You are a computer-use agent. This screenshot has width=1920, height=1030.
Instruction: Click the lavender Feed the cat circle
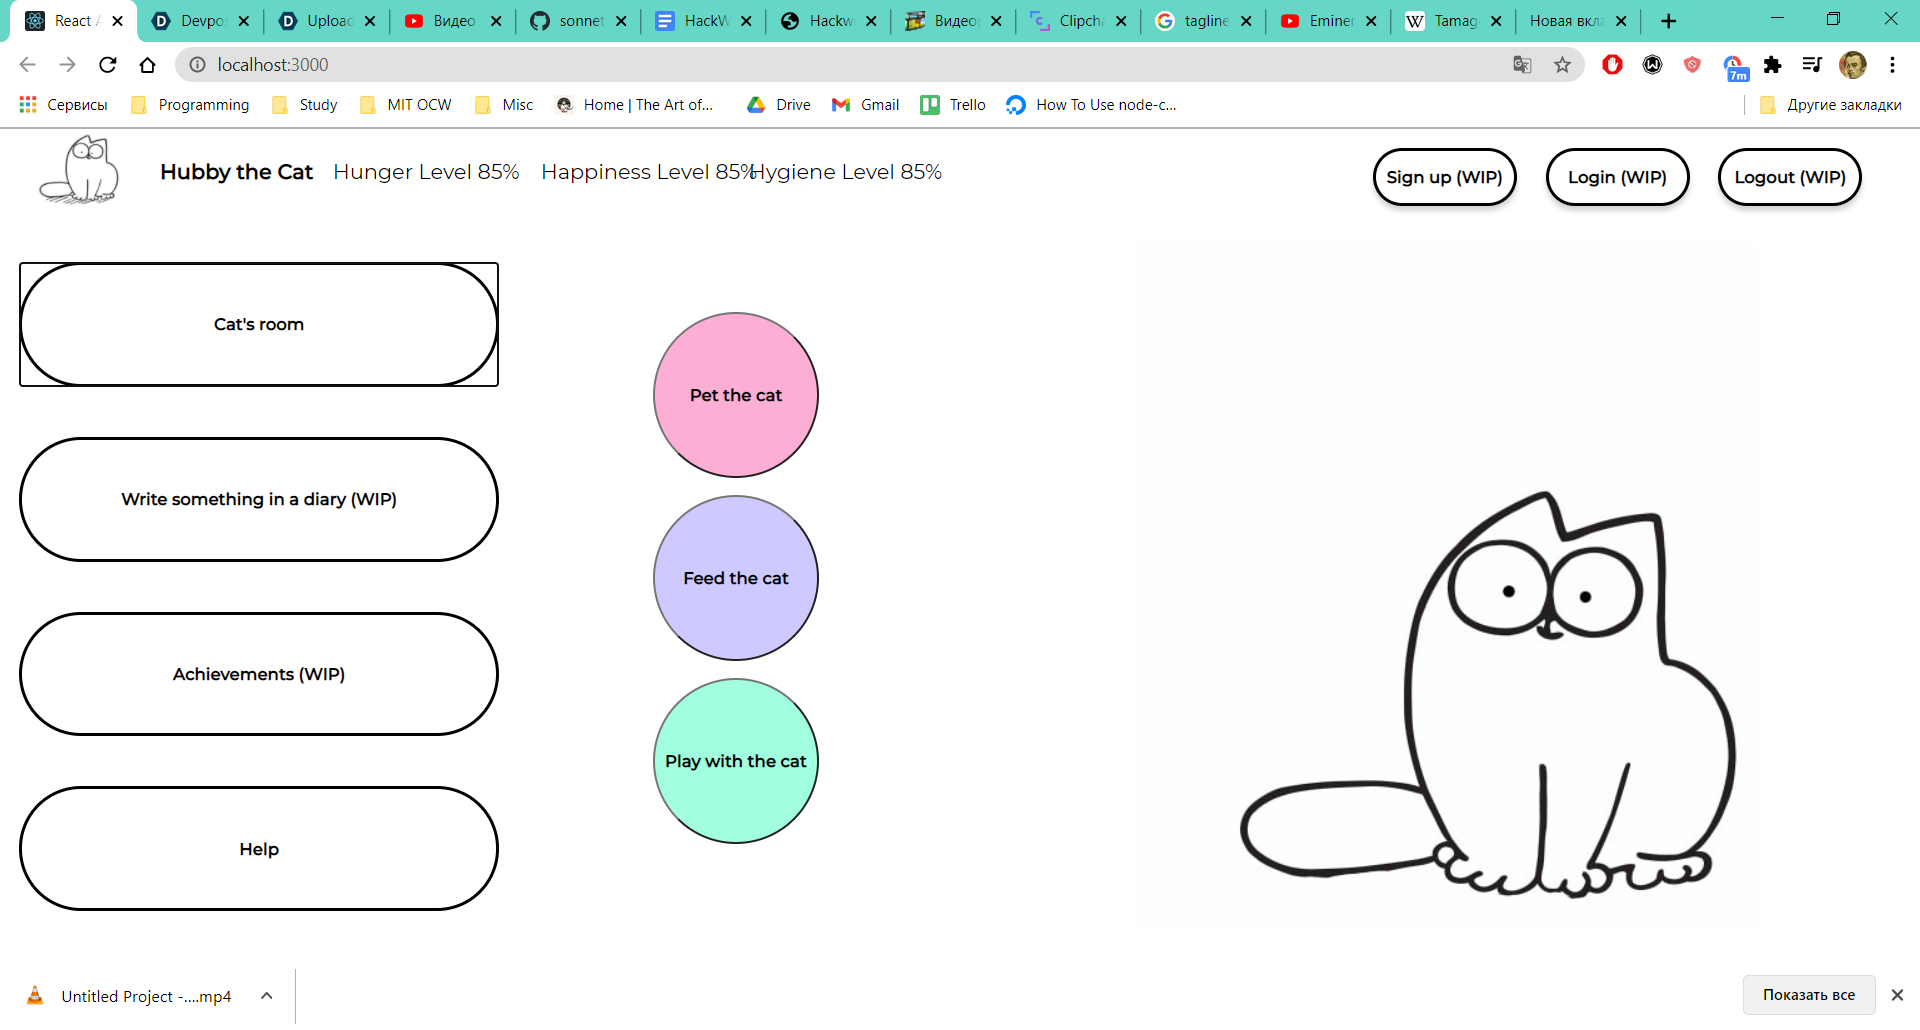click(x=736, y=578)
